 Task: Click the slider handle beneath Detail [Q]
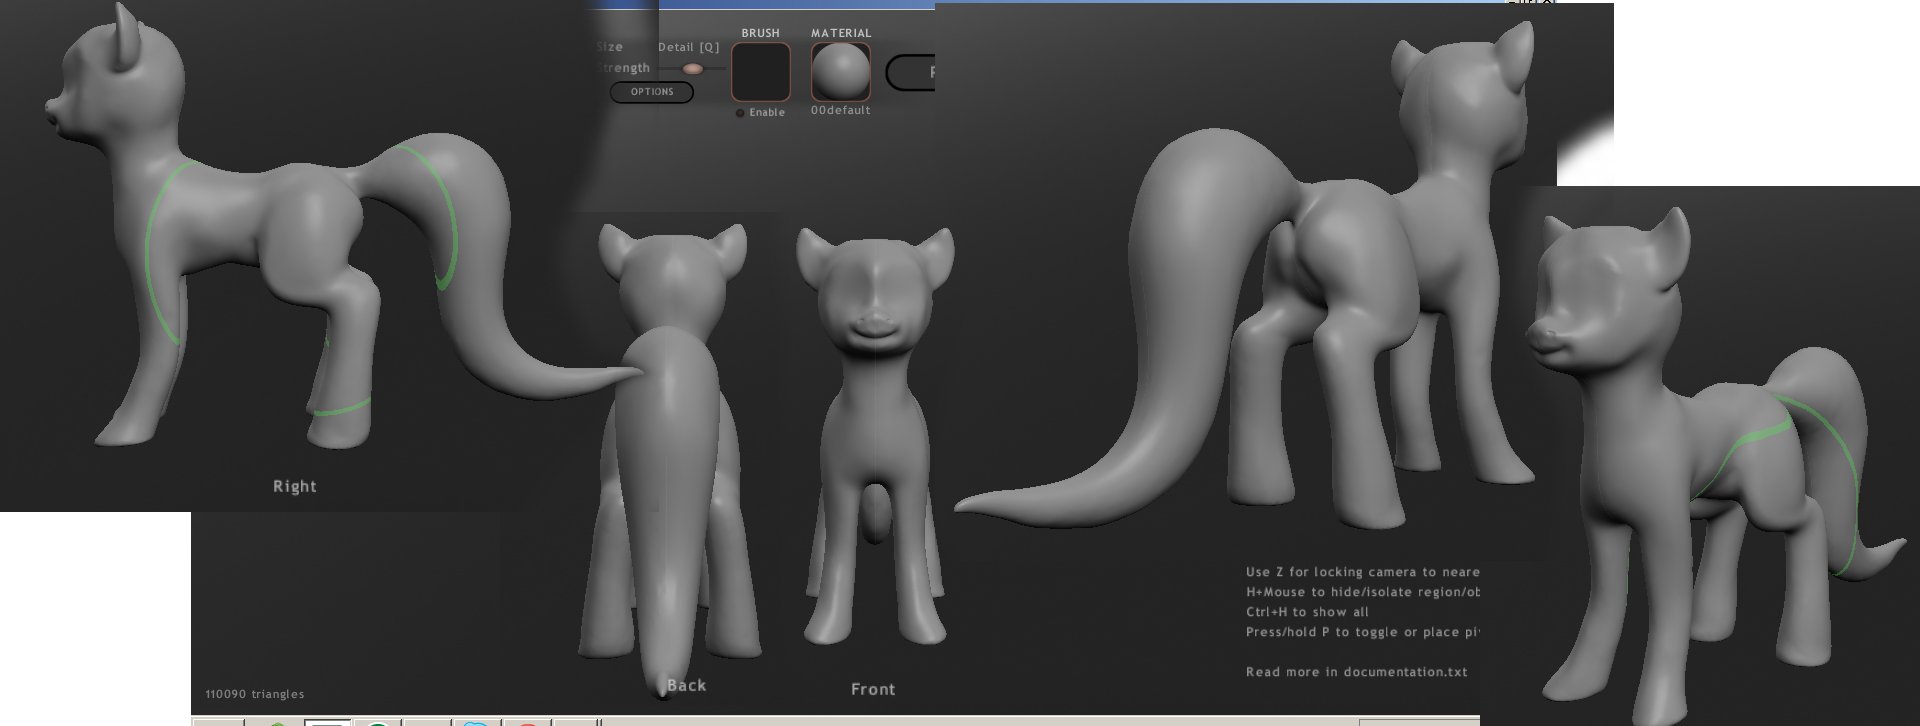pos(692,68)
